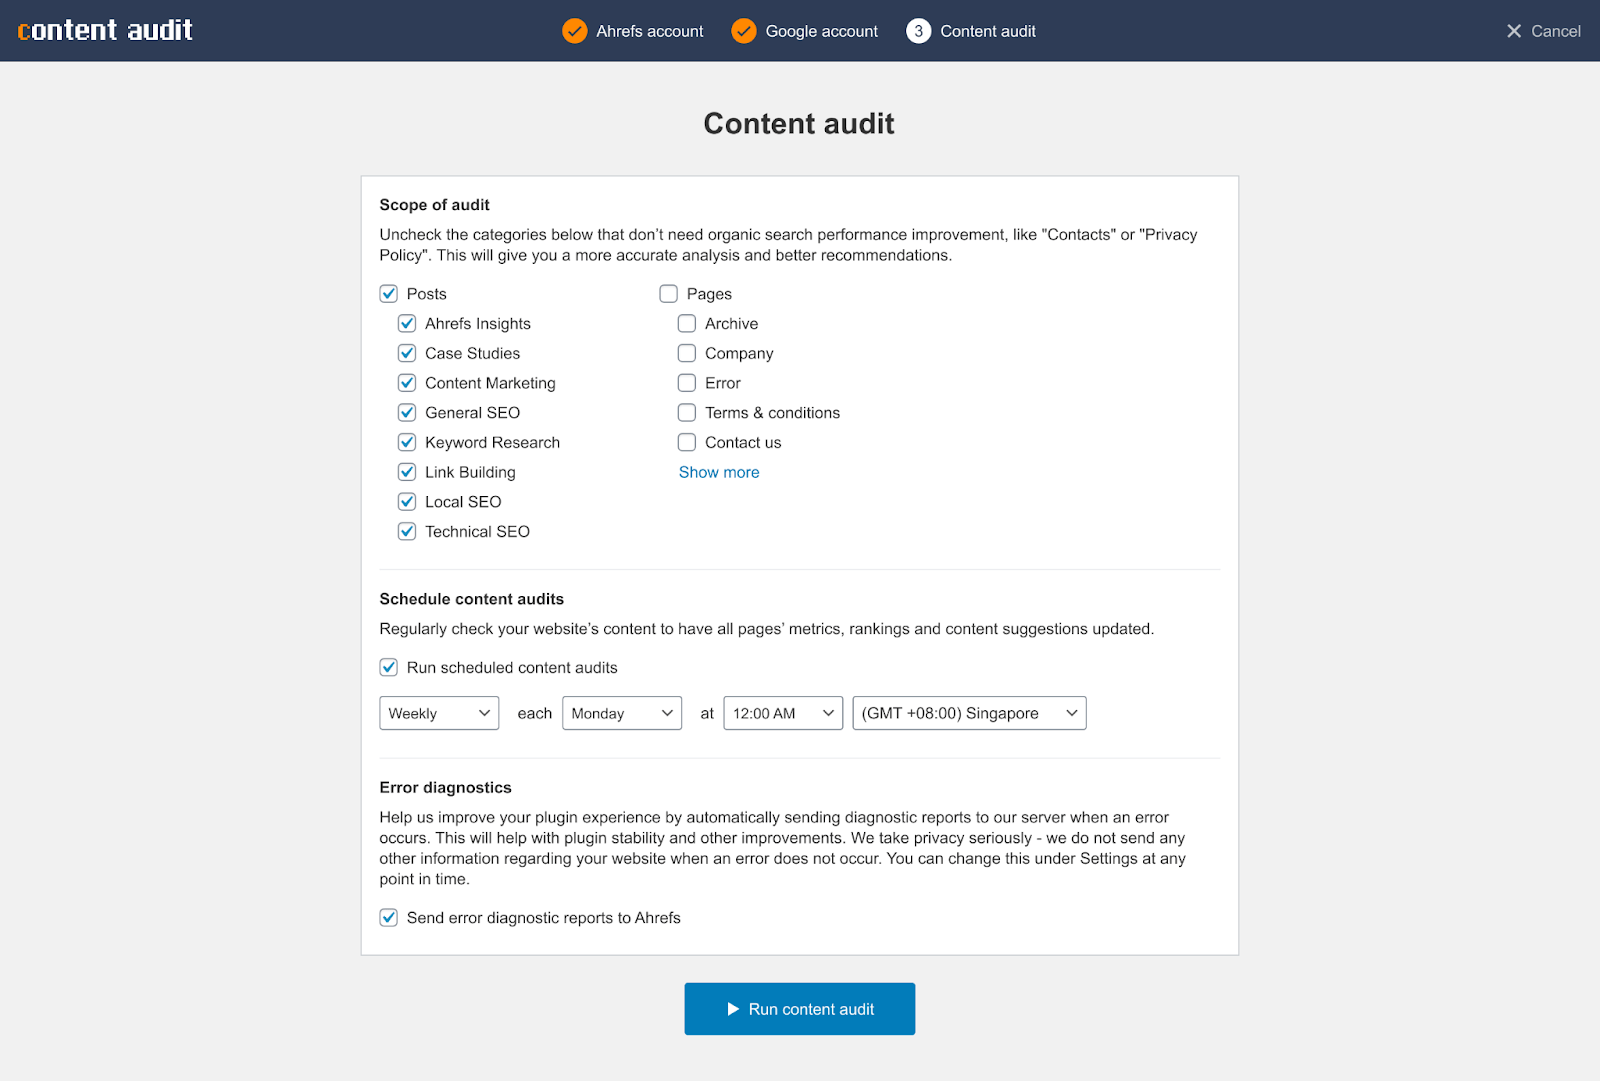Uncheck the Keyword Research checkbox
This screenshot has width=1600, height=1081.
click(x=407, y=442)
